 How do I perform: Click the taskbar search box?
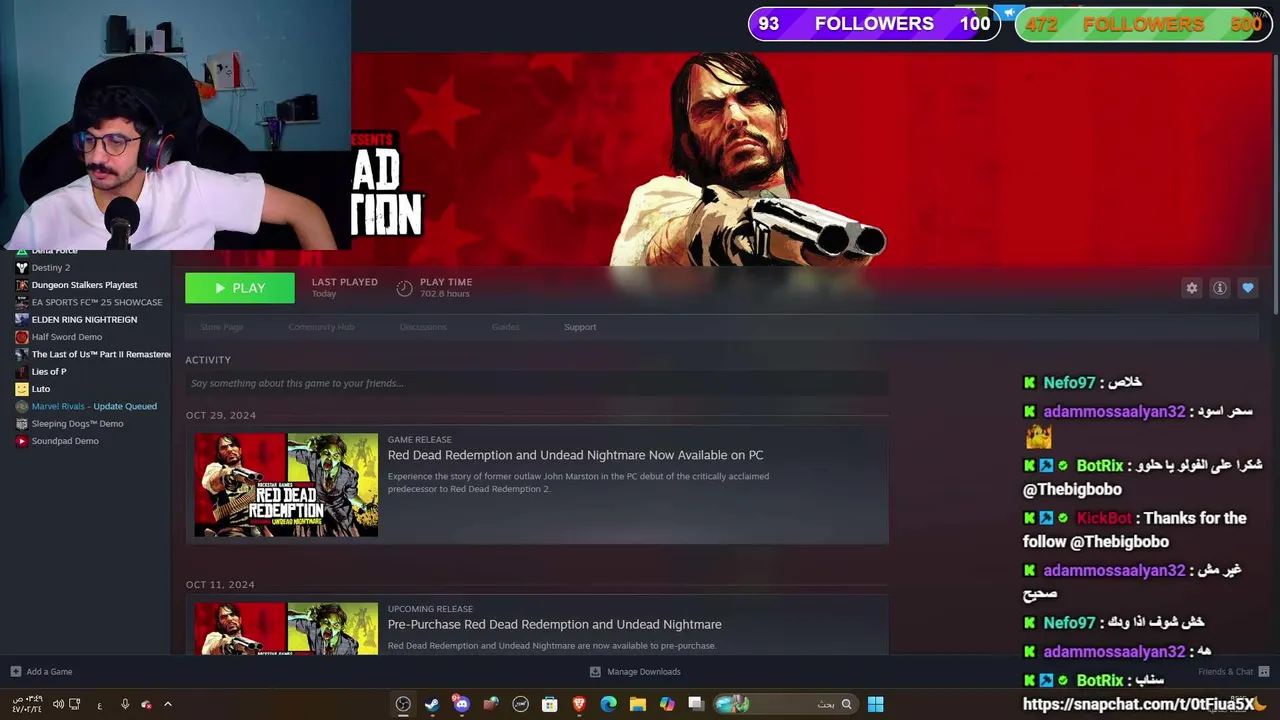coord(784,704)
